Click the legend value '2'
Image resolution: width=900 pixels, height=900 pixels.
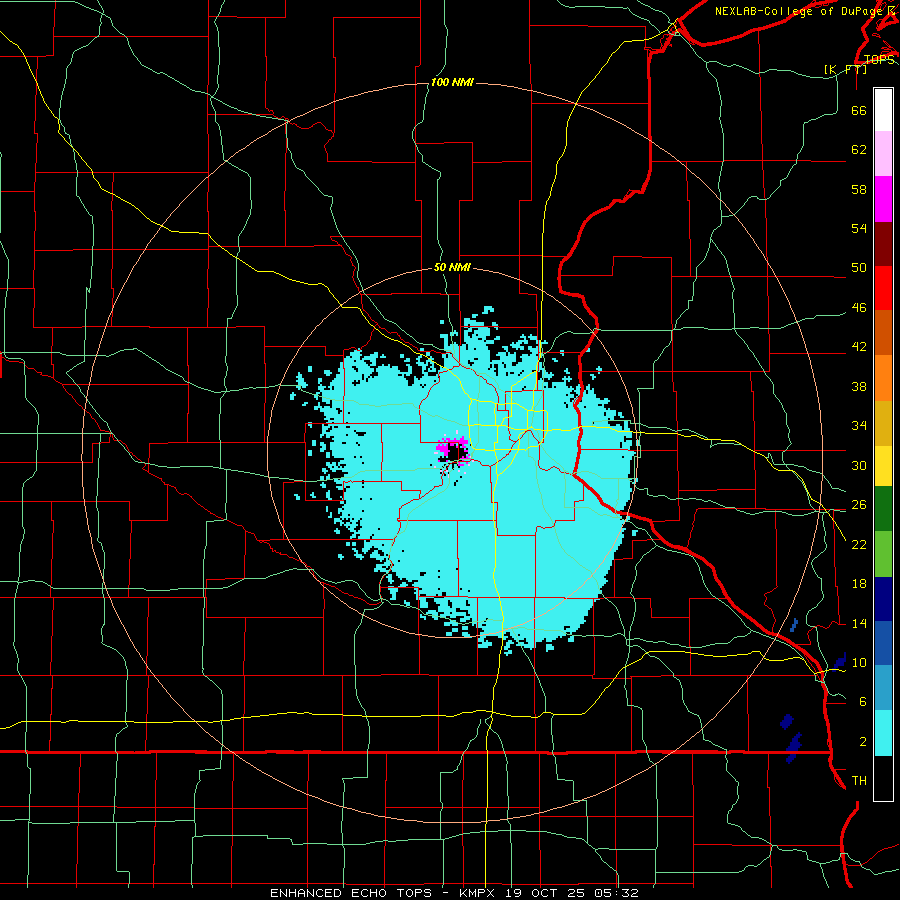pos(863,741)
